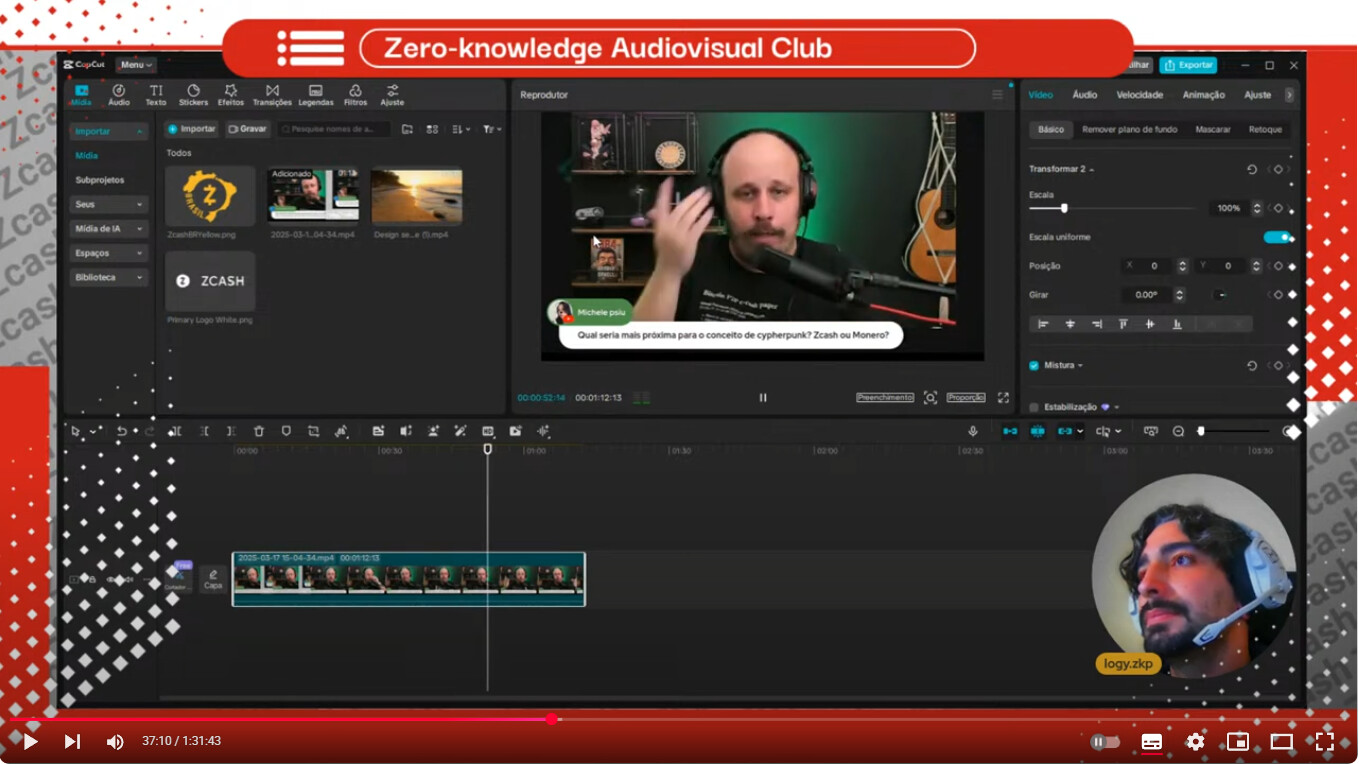The width and height of the screenshot is (1359, 764).
Task: Open the Stickers library tab
Action: (193, 95)
